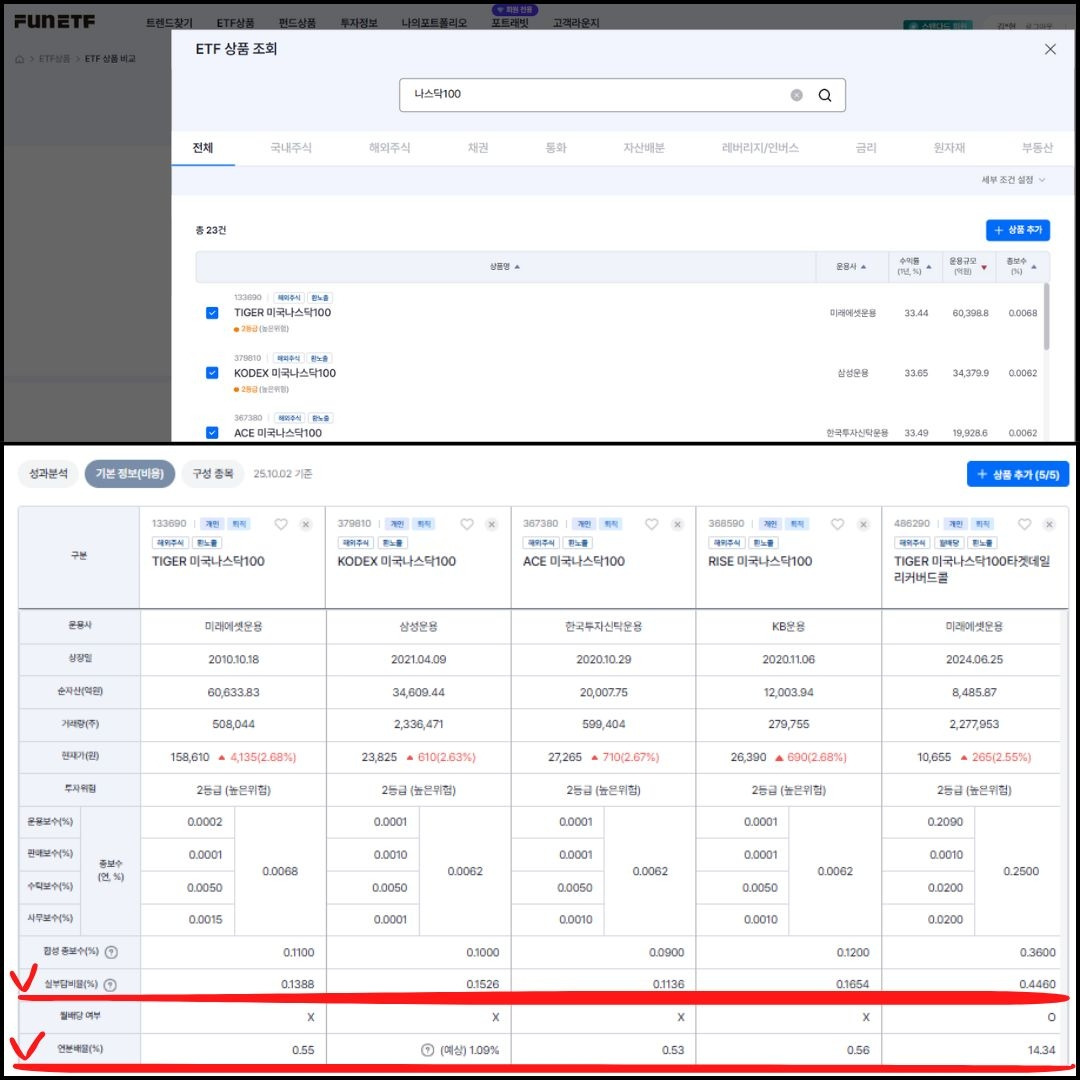Expand 세부 조건 설정 options
This screenshot has width=1080, height=1080.
1013,180
